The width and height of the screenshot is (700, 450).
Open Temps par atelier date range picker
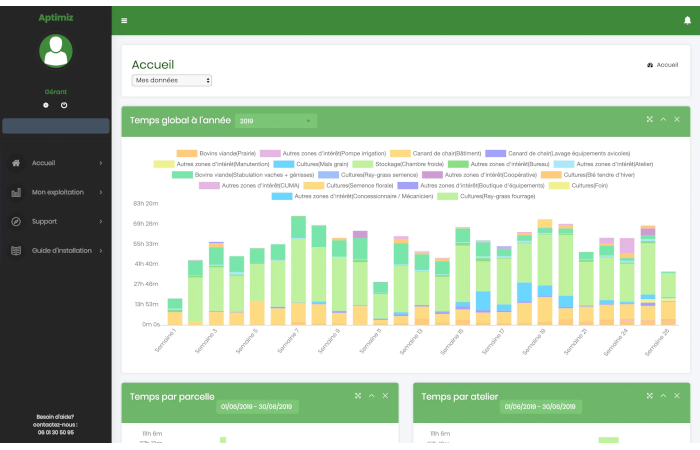[540, 407]
